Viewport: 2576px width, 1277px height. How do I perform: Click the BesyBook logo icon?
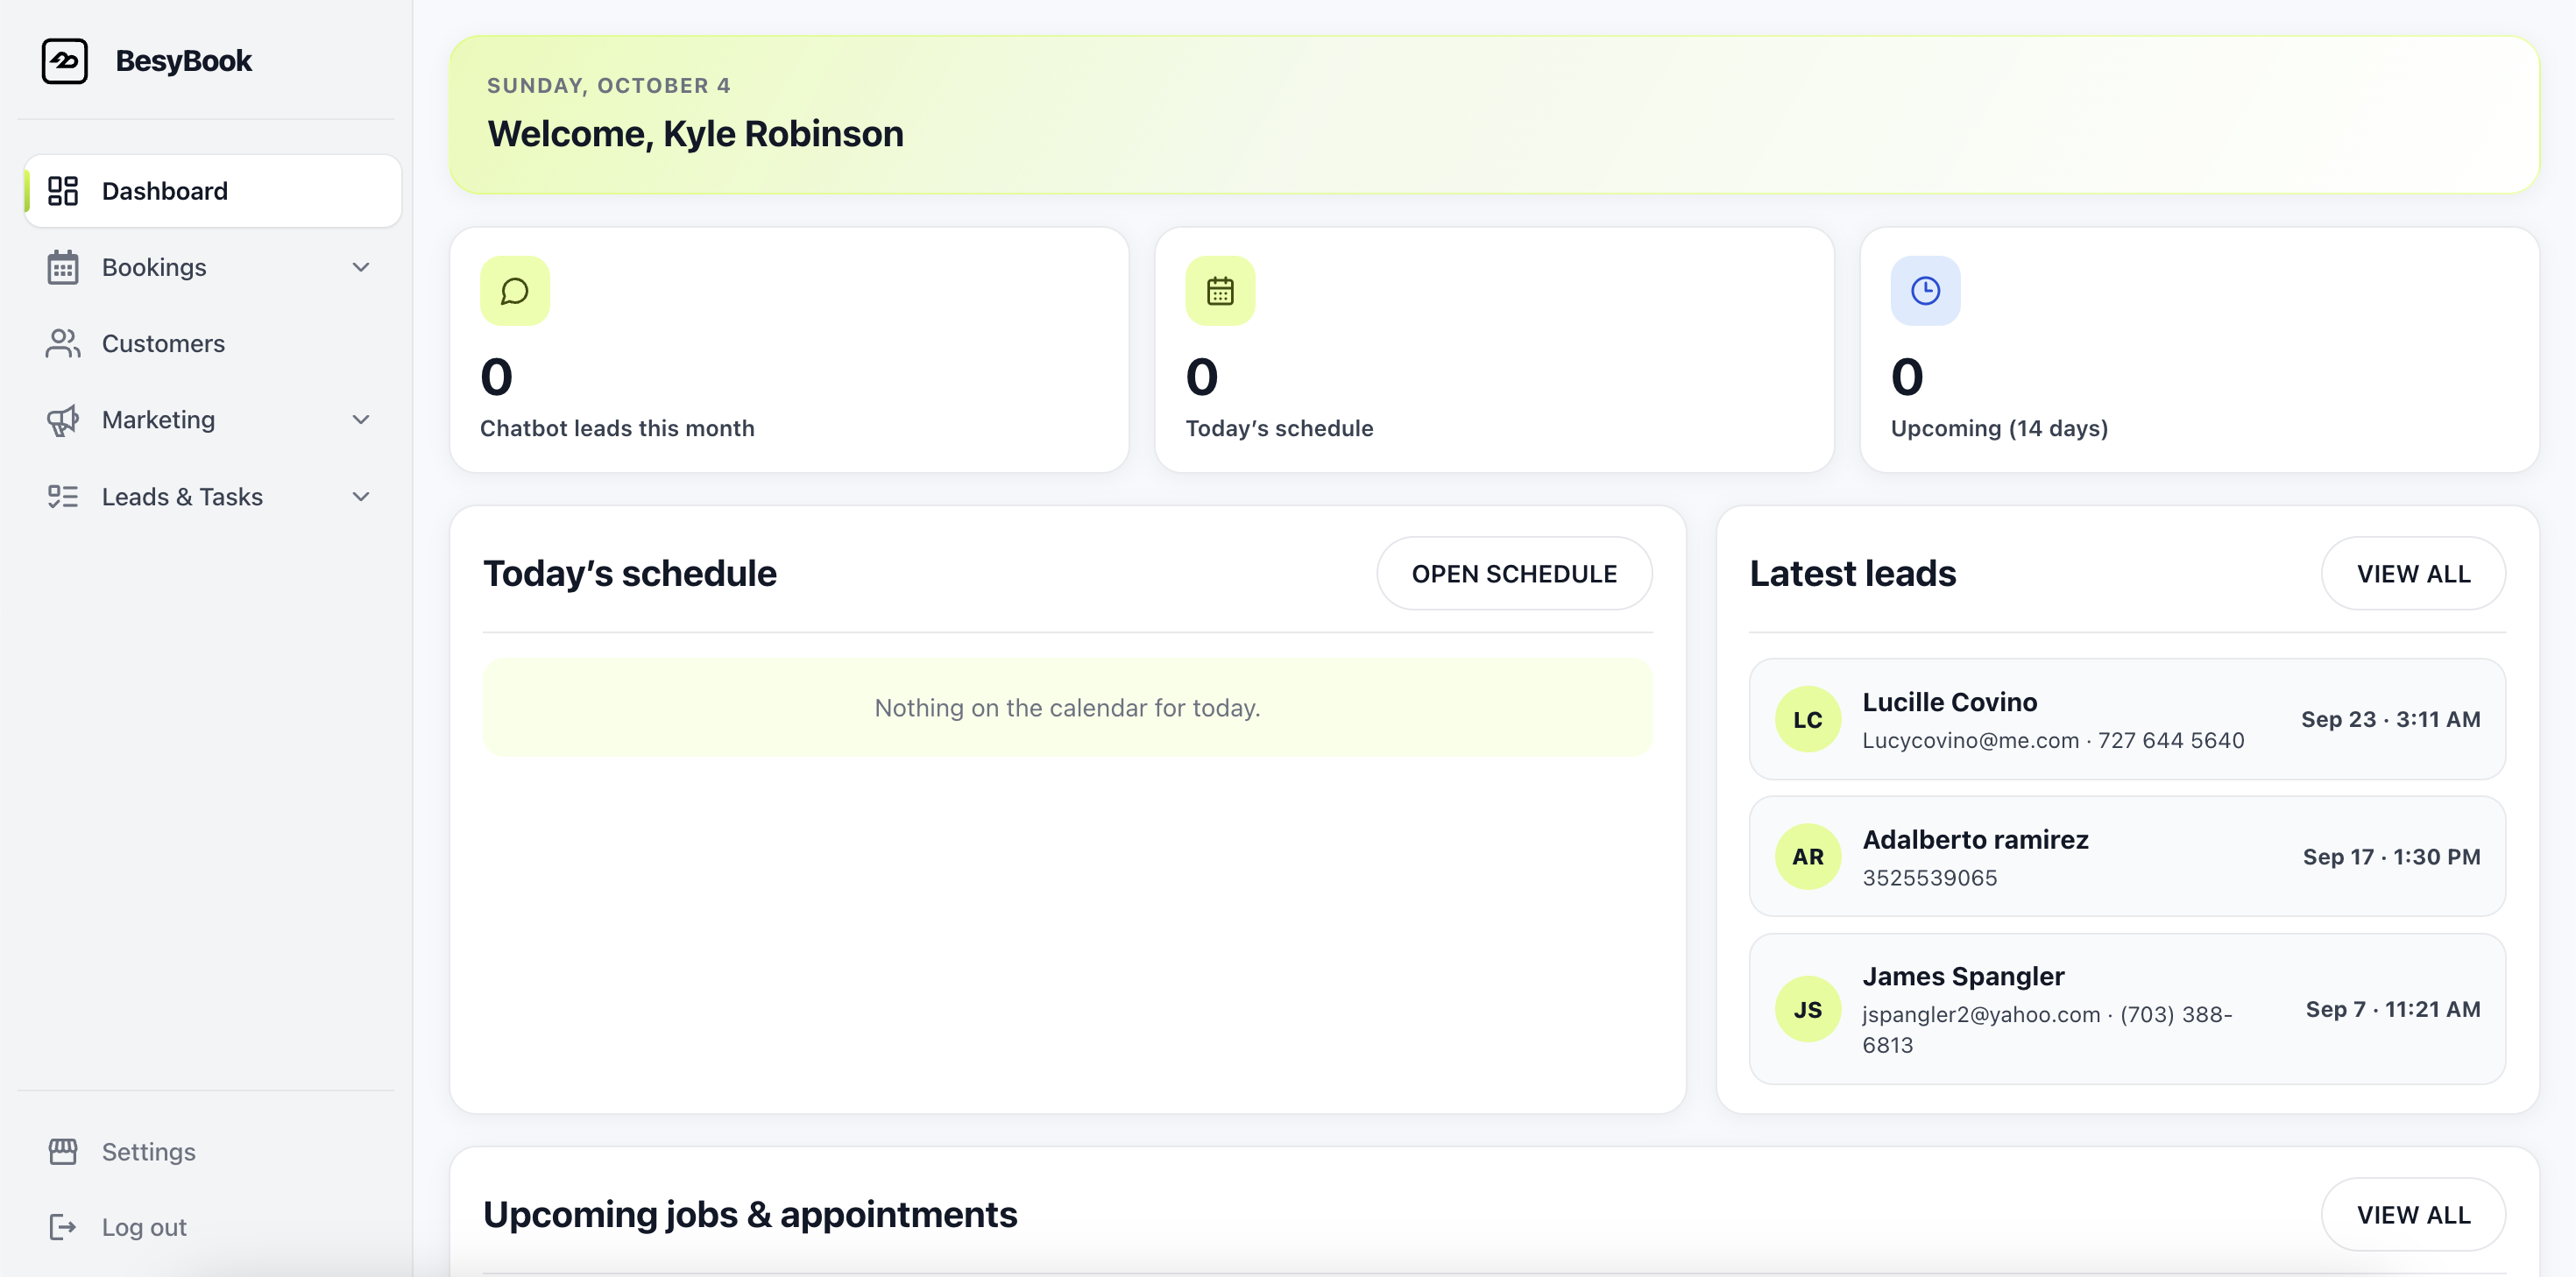[x=65, y=61]
